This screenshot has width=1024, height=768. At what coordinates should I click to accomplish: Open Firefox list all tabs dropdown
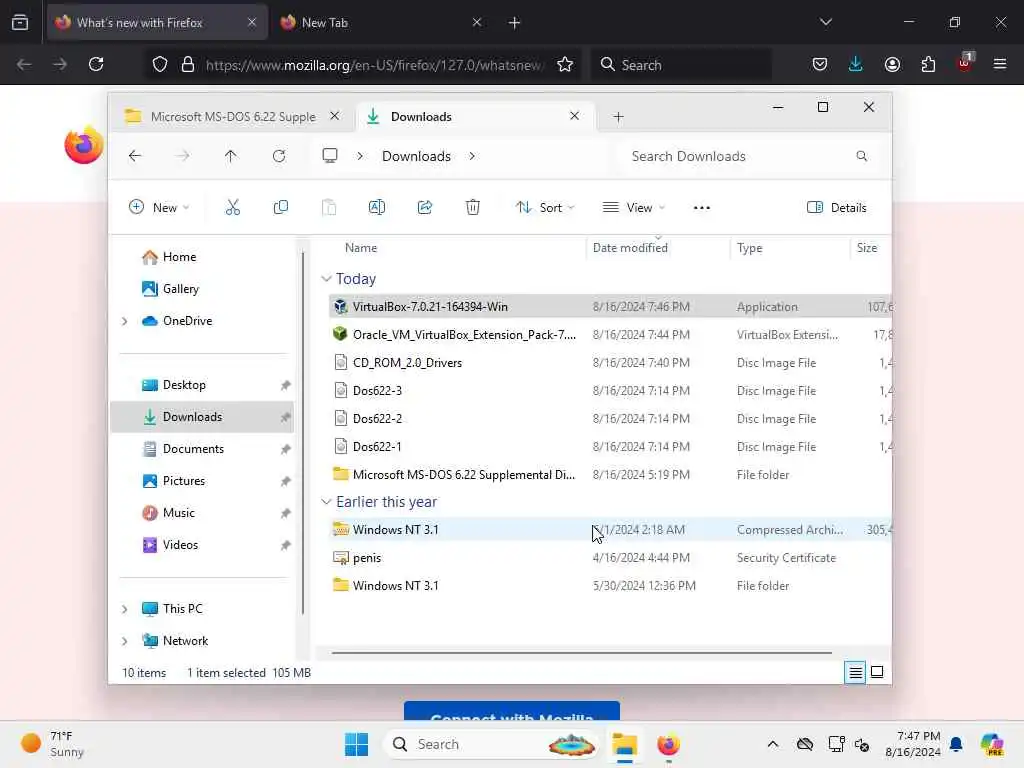click(825, 22)
